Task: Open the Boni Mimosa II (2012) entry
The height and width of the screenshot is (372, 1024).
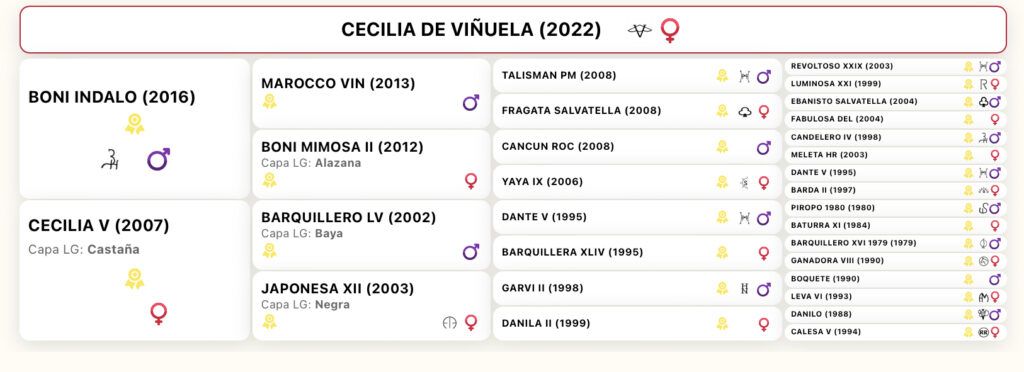Action: (371, 164)
